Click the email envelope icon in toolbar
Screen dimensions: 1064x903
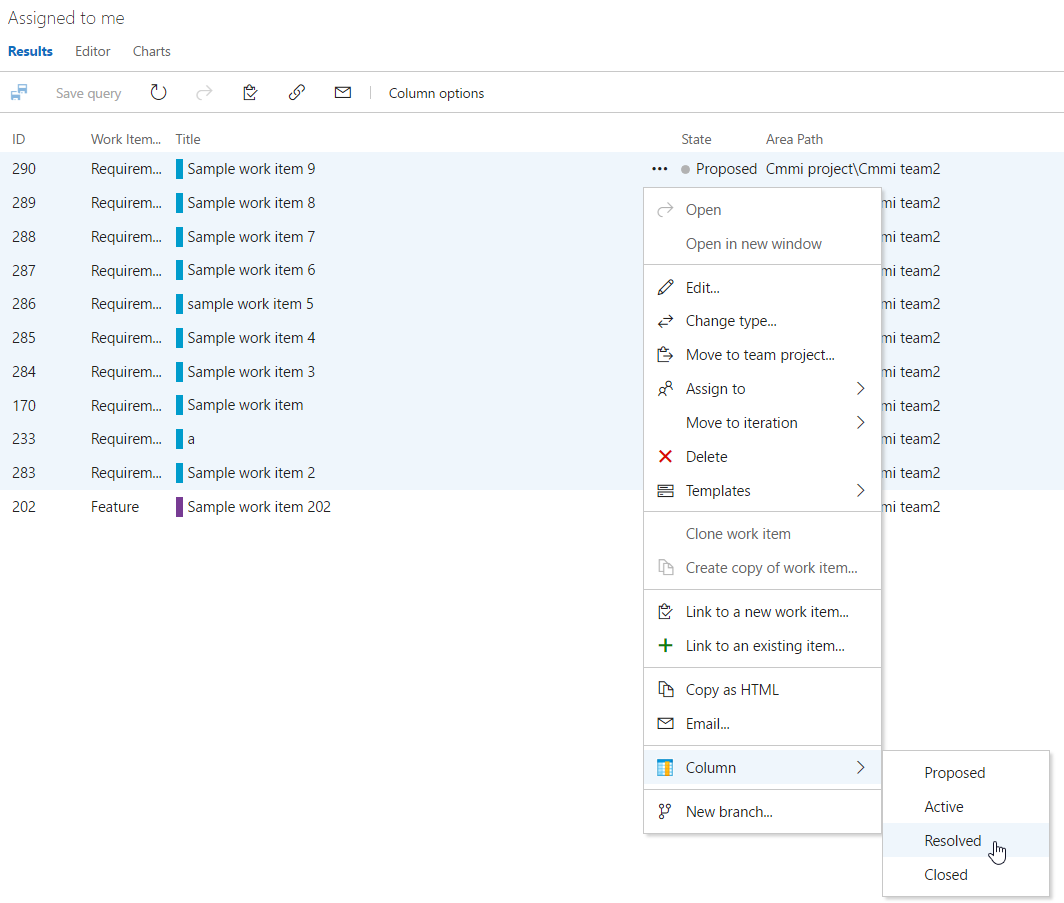pos(343,92)
